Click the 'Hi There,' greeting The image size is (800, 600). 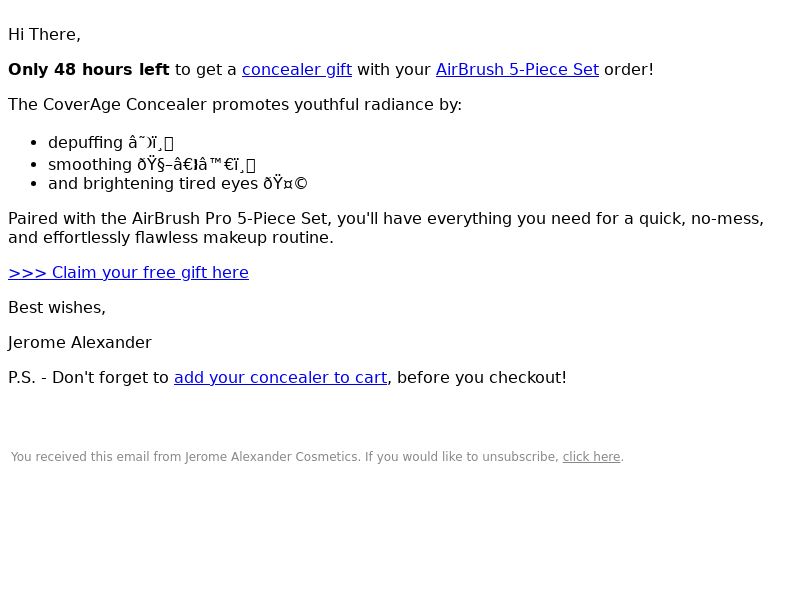click(x=44, y=35)
